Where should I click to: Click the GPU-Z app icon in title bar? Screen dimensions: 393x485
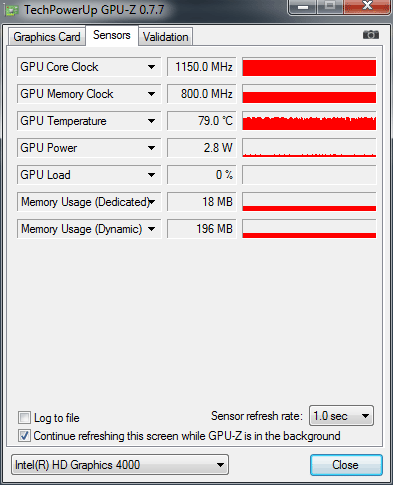tap(11, 10)
